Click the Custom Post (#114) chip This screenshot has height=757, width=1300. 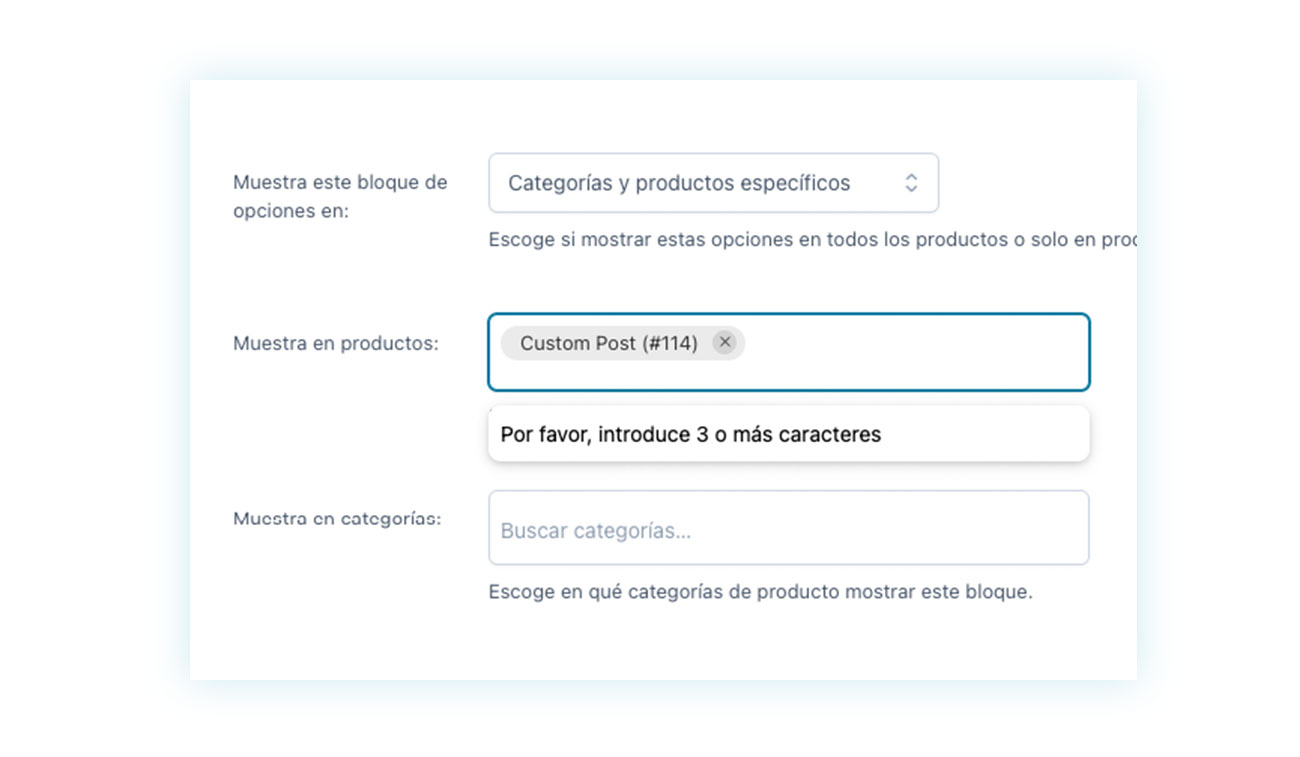[622, 343]
